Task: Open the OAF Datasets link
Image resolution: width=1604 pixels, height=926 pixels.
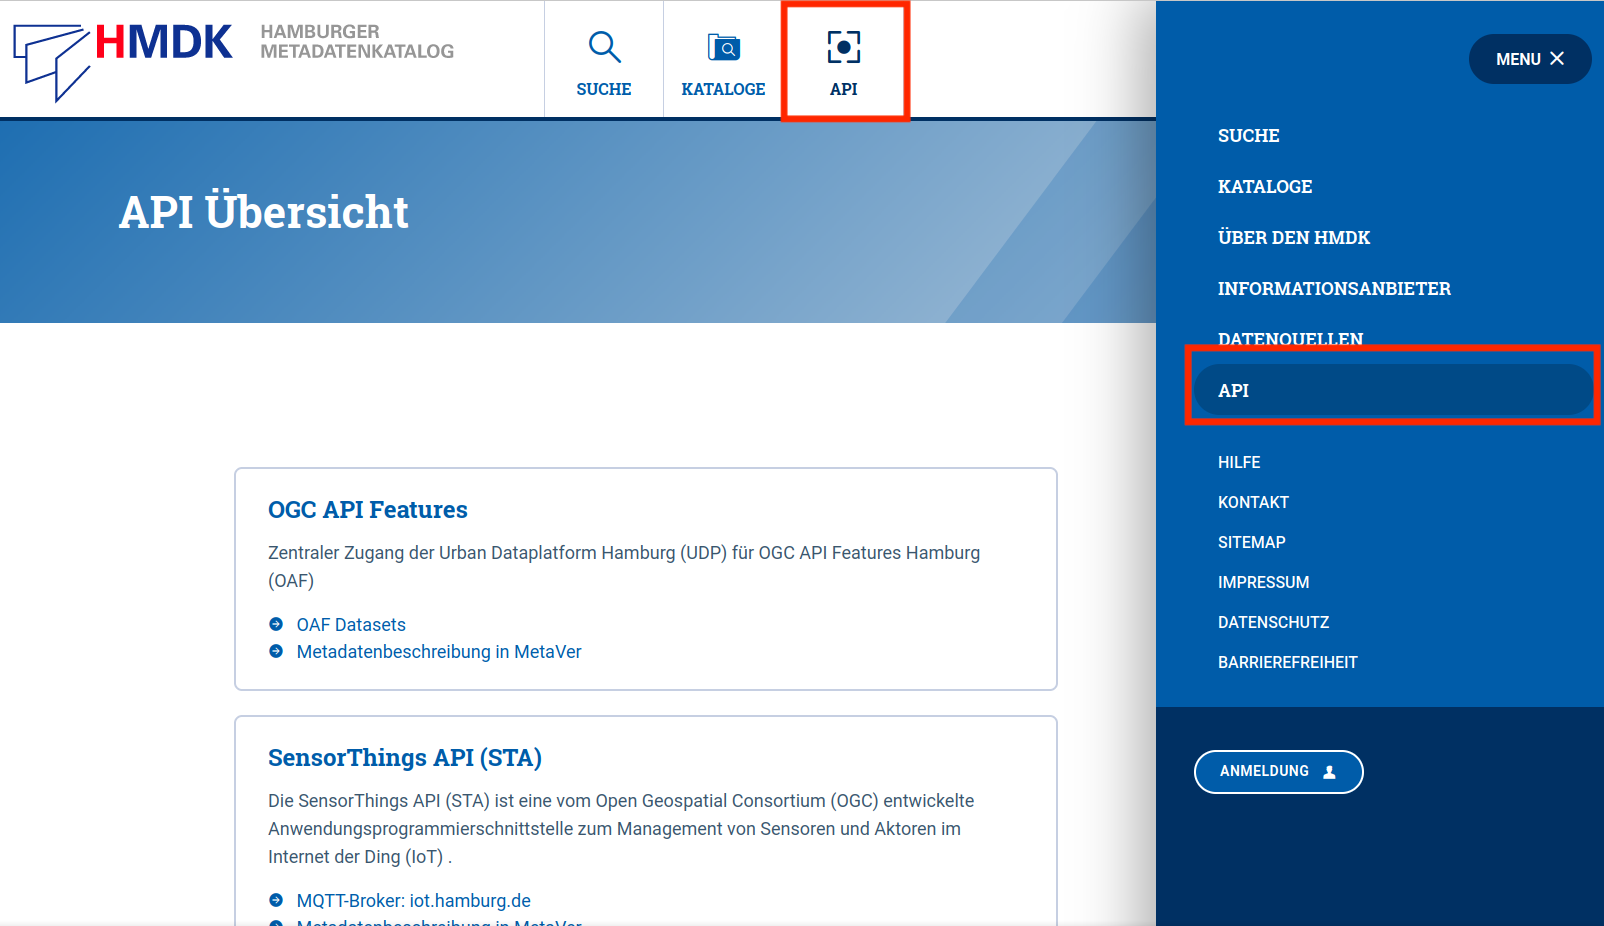Action: click(351, 624)
